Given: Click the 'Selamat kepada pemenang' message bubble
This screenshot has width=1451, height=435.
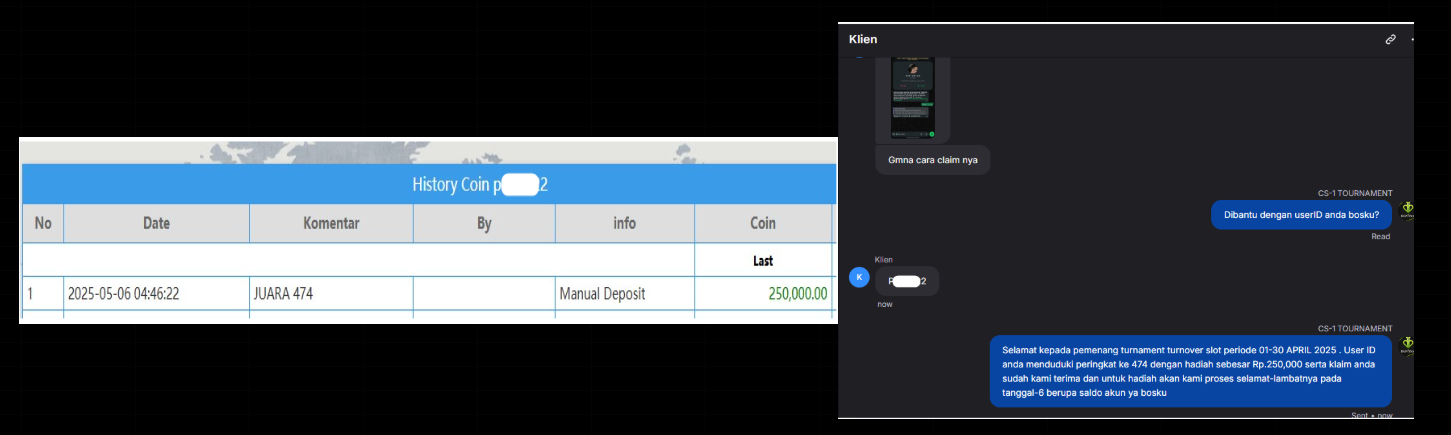Looking at the screenshot, I should coord(1190,371).
